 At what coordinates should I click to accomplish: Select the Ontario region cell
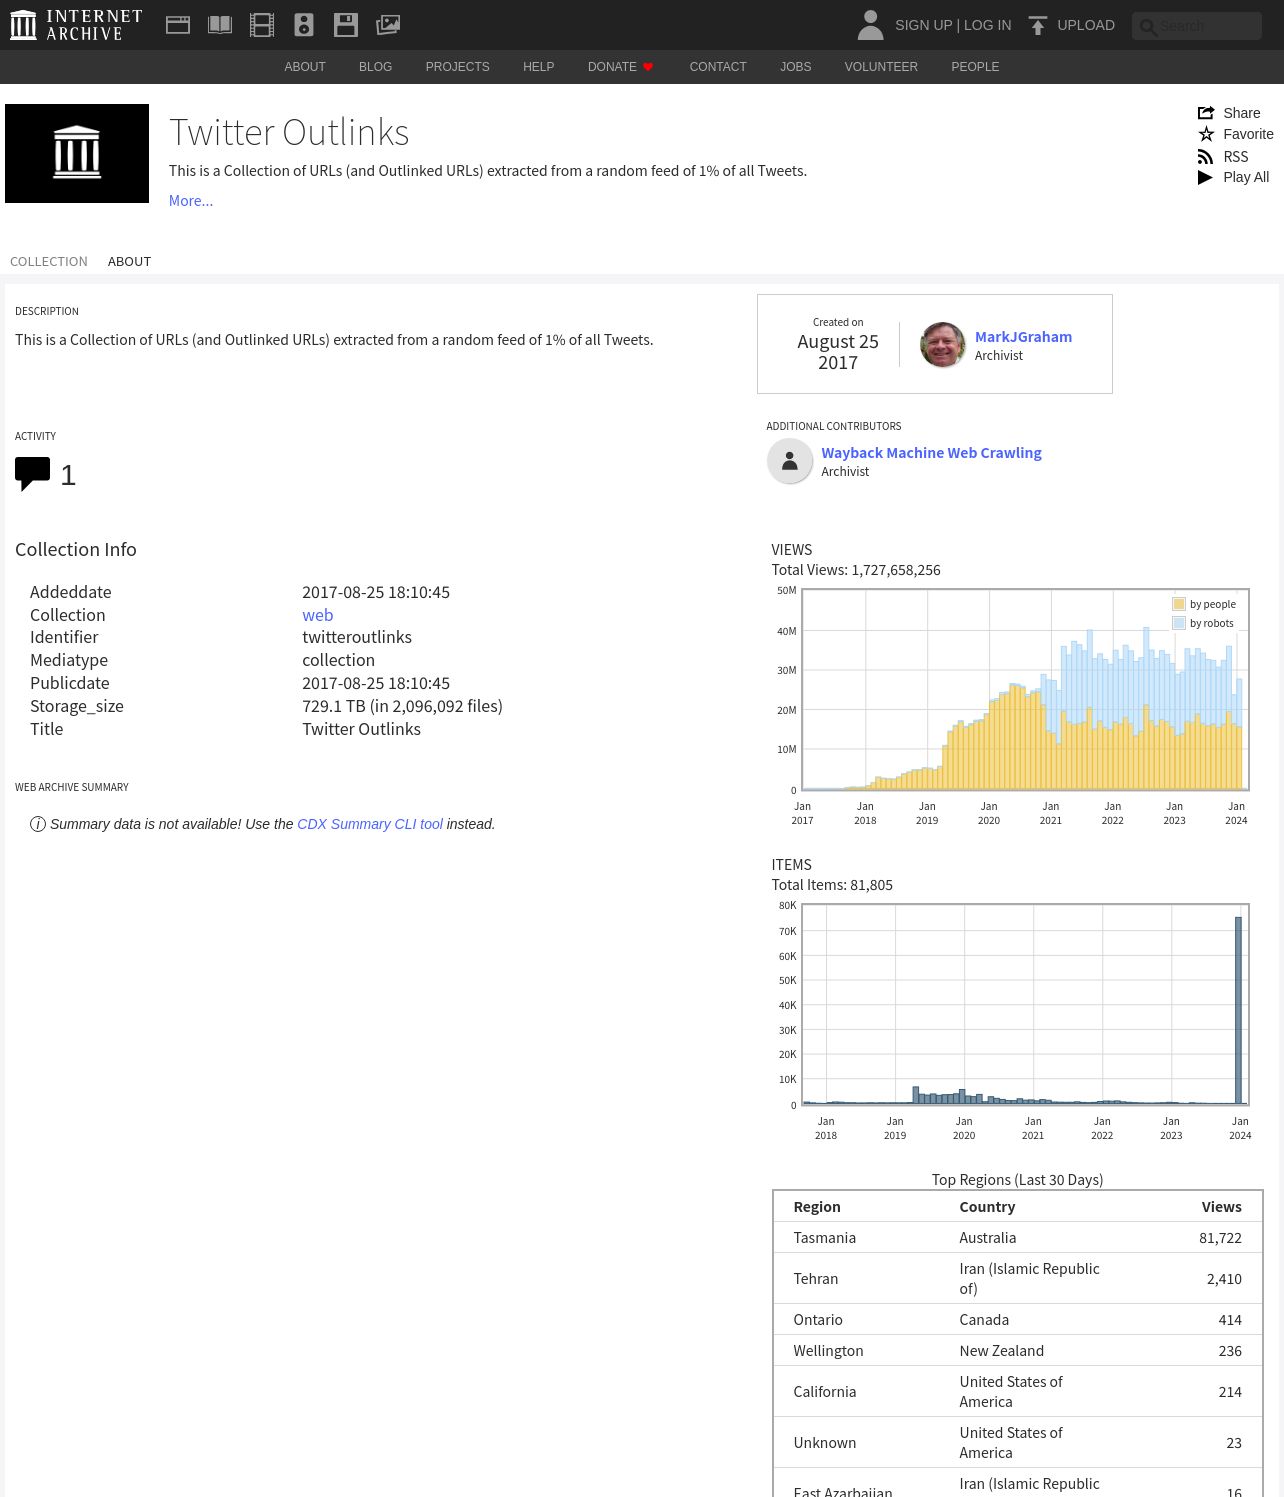818,1320
